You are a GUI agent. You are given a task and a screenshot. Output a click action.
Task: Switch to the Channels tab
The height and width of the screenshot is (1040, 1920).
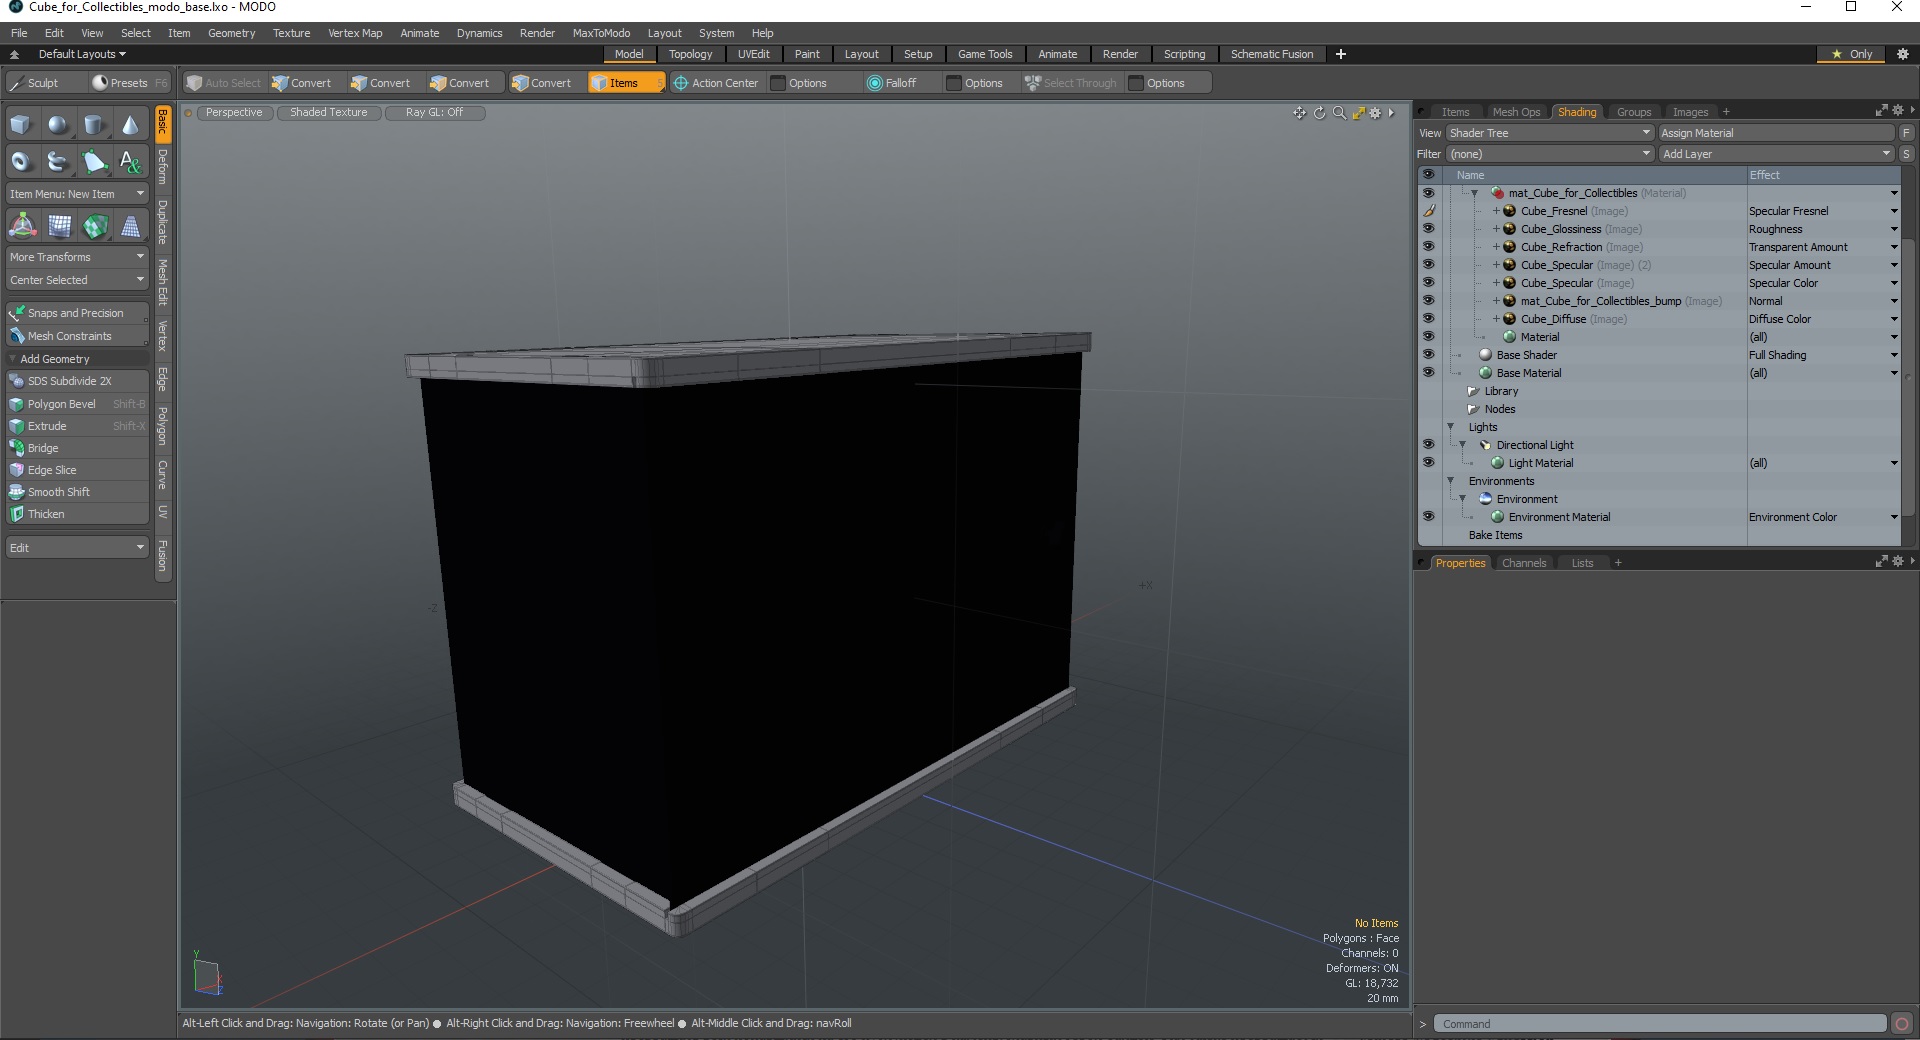(1524, 563)
